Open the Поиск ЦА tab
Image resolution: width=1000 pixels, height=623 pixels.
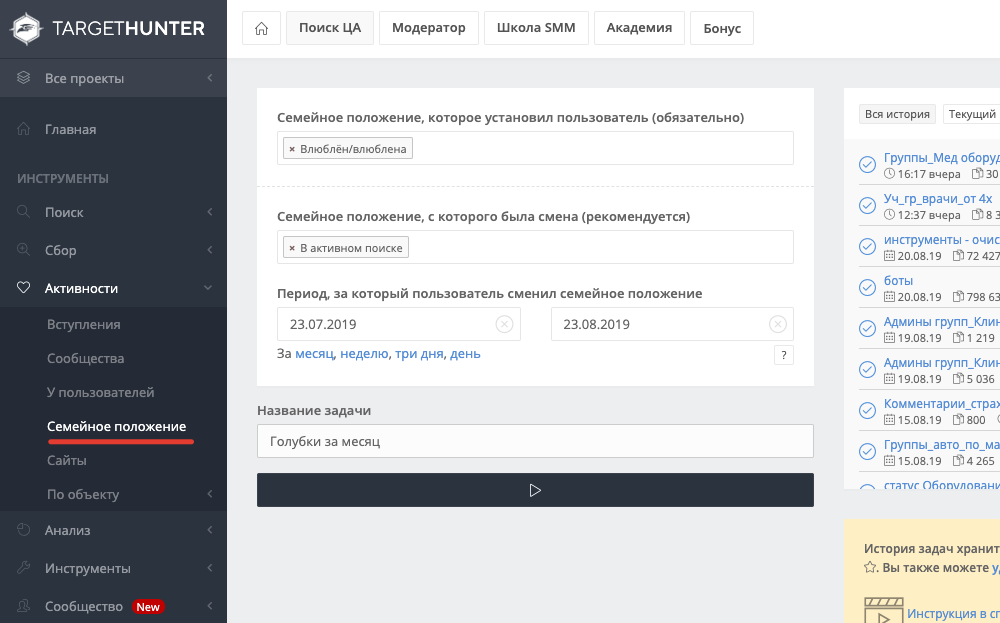(330, 28)
